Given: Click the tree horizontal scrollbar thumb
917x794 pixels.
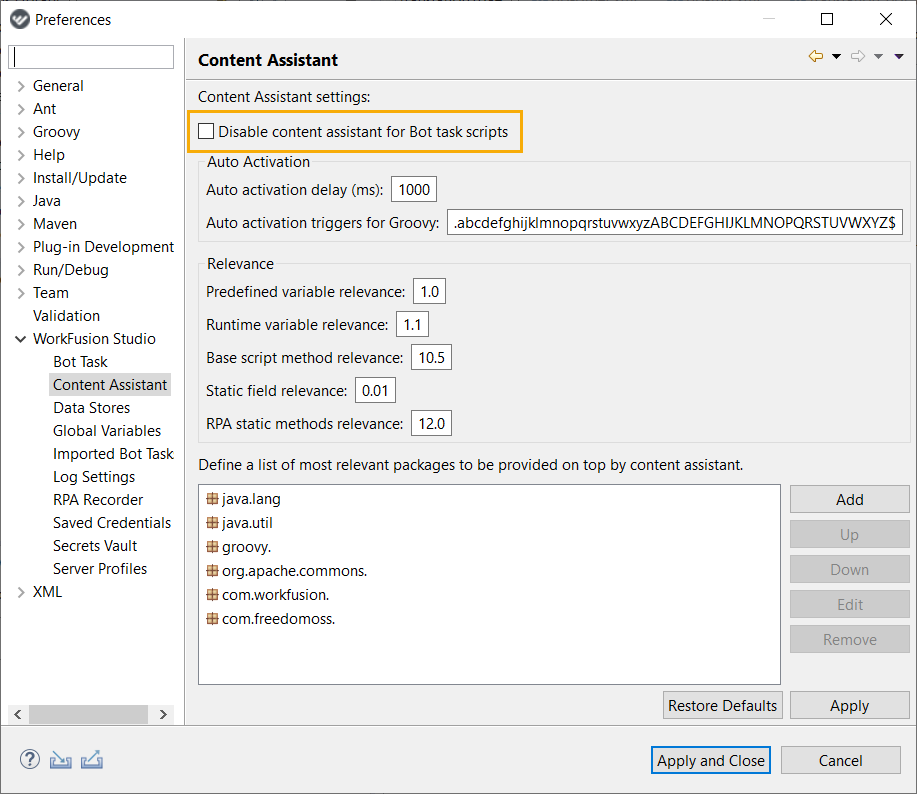Looking at the screenshot, I should tap(88, 714).
